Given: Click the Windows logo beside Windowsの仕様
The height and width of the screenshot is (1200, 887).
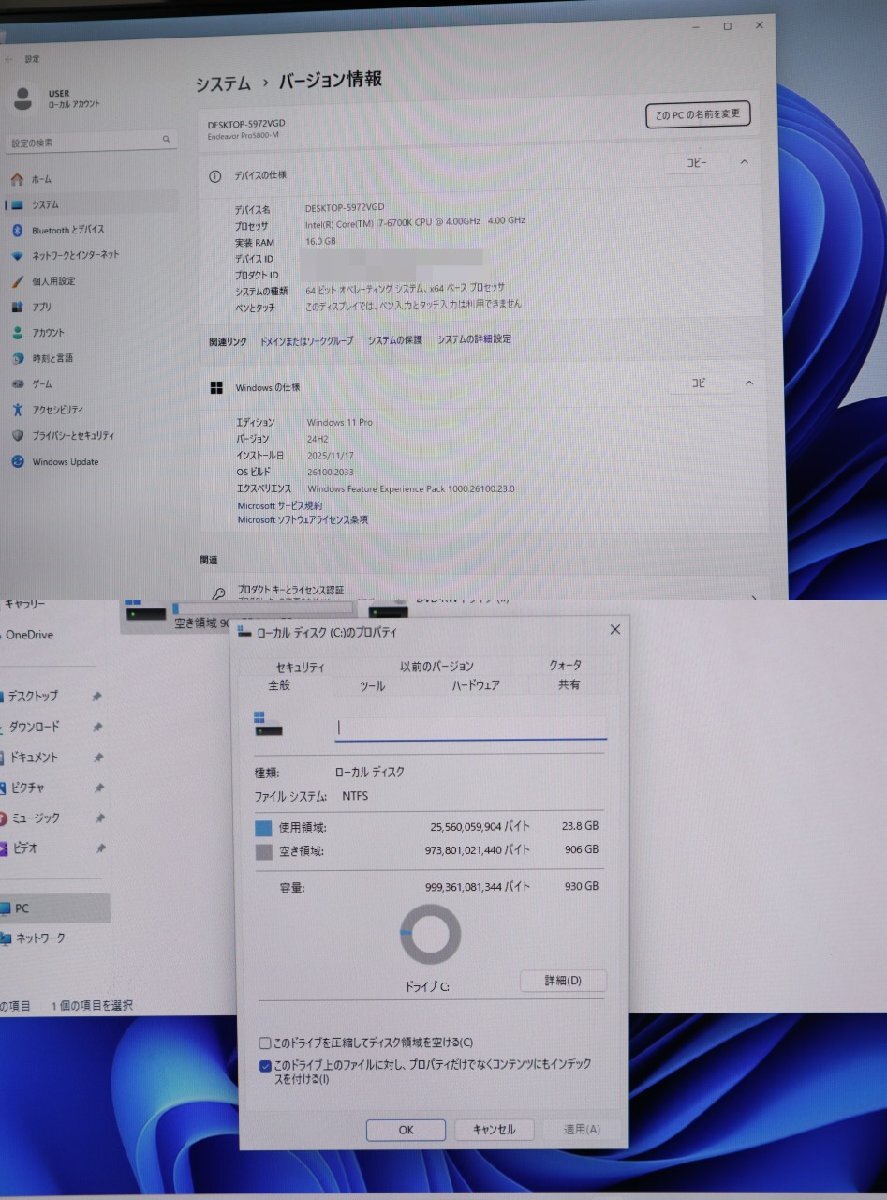Looking at the screenshot, I should tap(216, 387).
